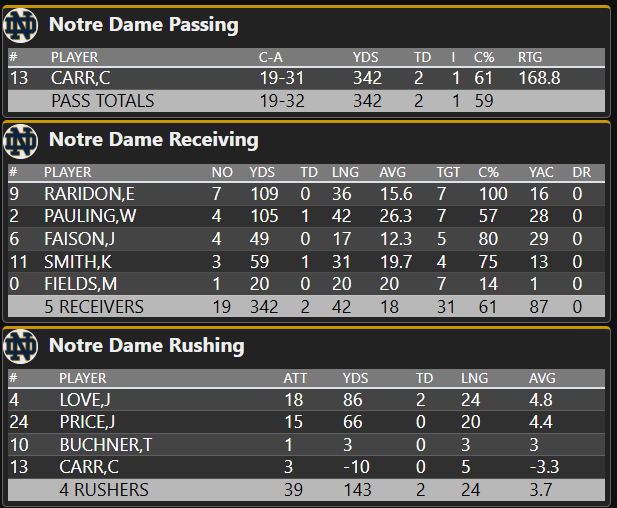Click the Notre Dame logo beside Receiving
This screenshot has height=508, width=617.
(x=21, y=140)
